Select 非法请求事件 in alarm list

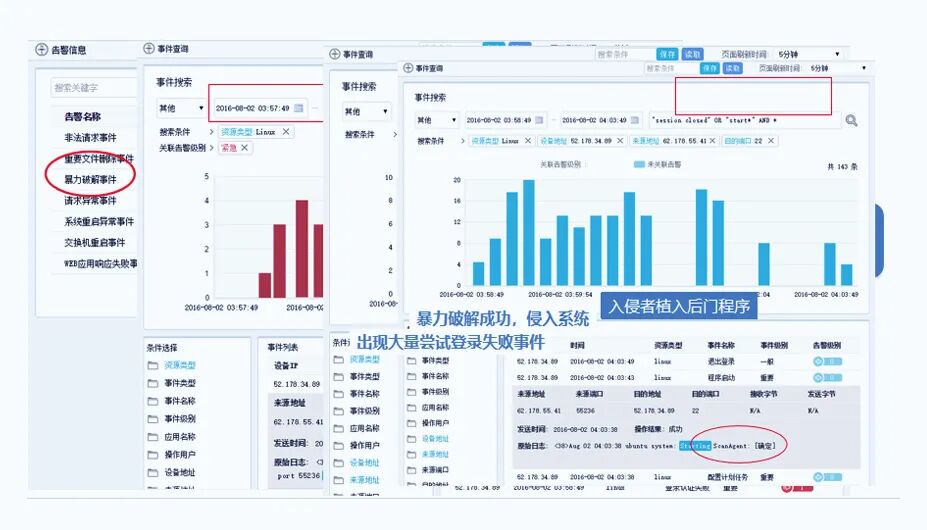click(x=90, y=138)
